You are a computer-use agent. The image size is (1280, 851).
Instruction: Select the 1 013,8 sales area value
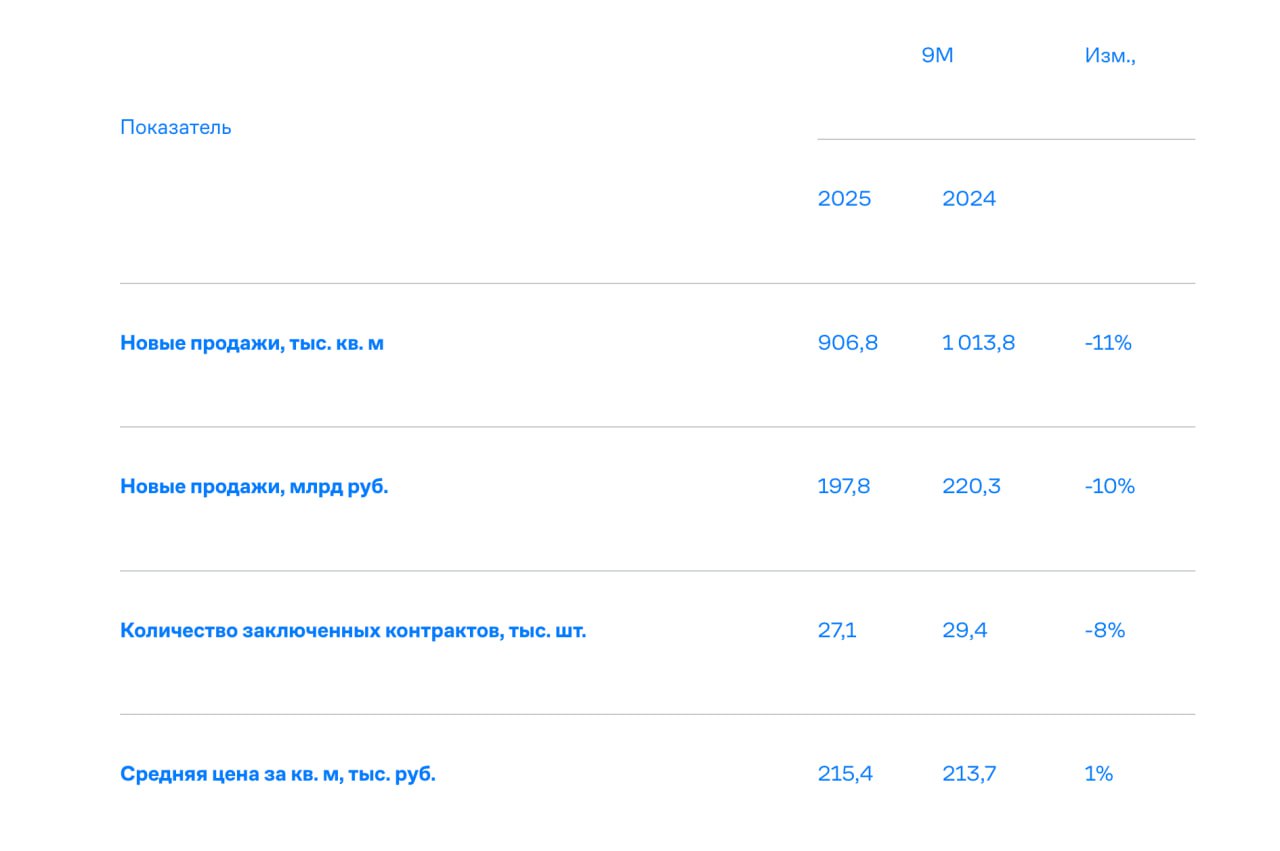[x=978, y=343]
